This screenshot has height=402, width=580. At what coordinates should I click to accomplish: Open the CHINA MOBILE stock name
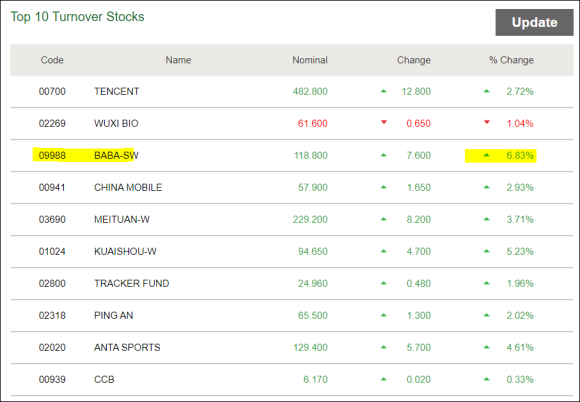(x=128, y=188)
